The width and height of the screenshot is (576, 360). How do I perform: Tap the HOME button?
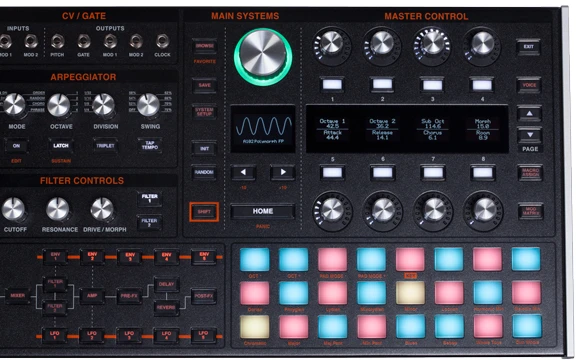[x=263, y=211]
